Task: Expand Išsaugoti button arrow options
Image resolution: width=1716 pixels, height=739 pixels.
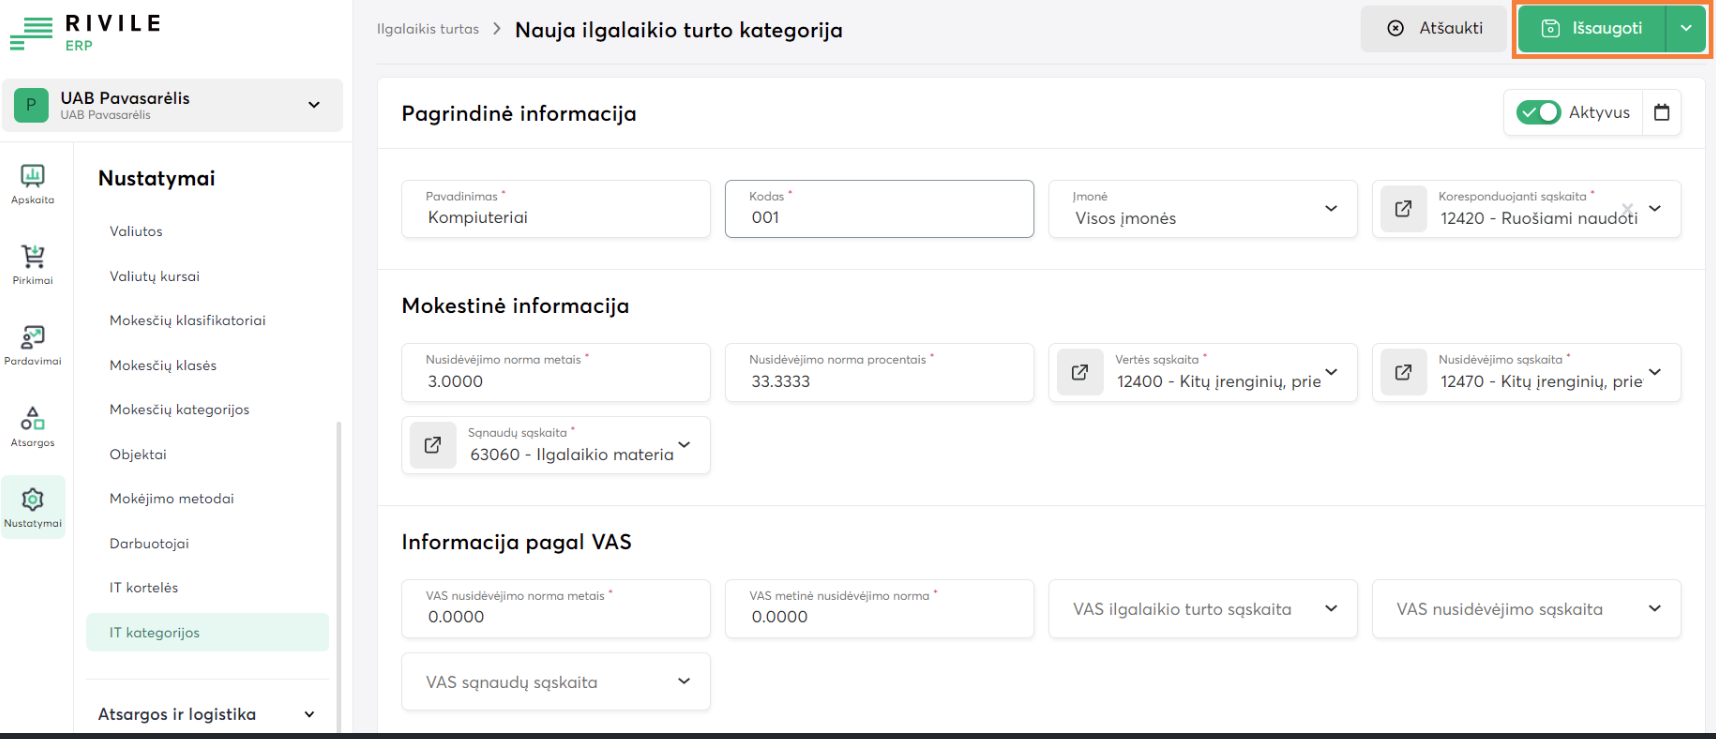Action: click(1686, 29)
